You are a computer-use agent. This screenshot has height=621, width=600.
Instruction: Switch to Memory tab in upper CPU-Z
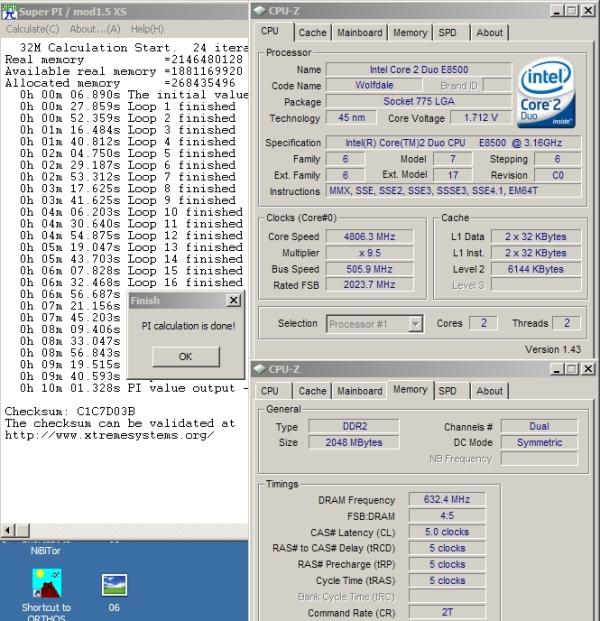click(410, 32)
